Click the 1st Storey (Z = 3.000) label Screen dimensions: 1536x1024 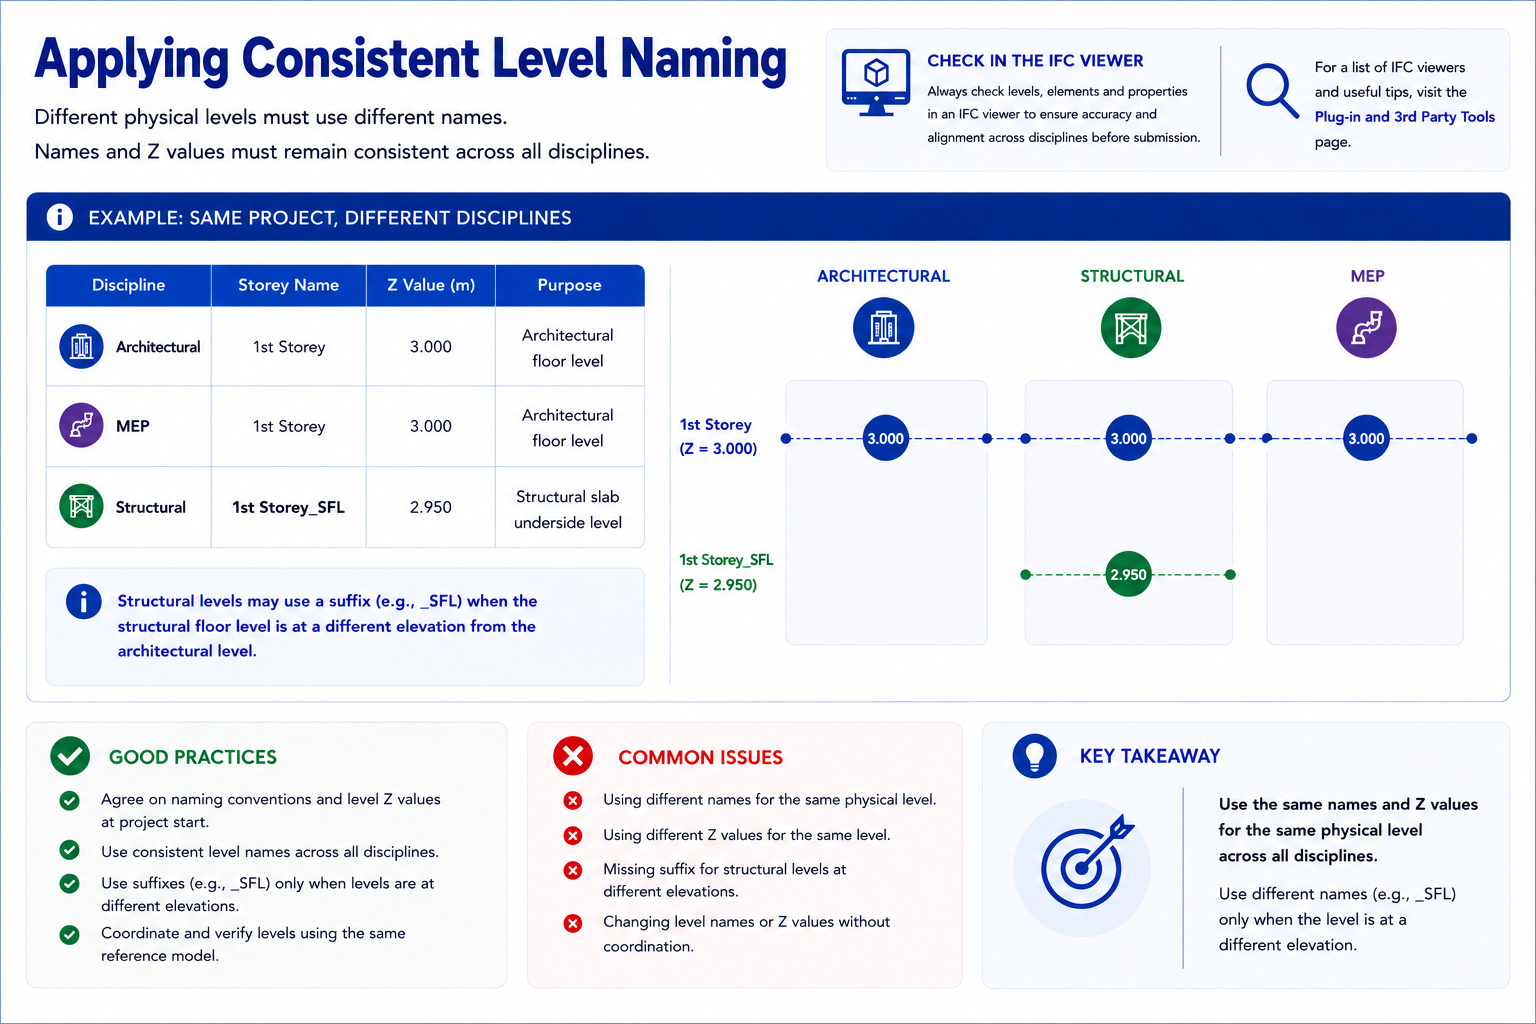coord(718,437)
